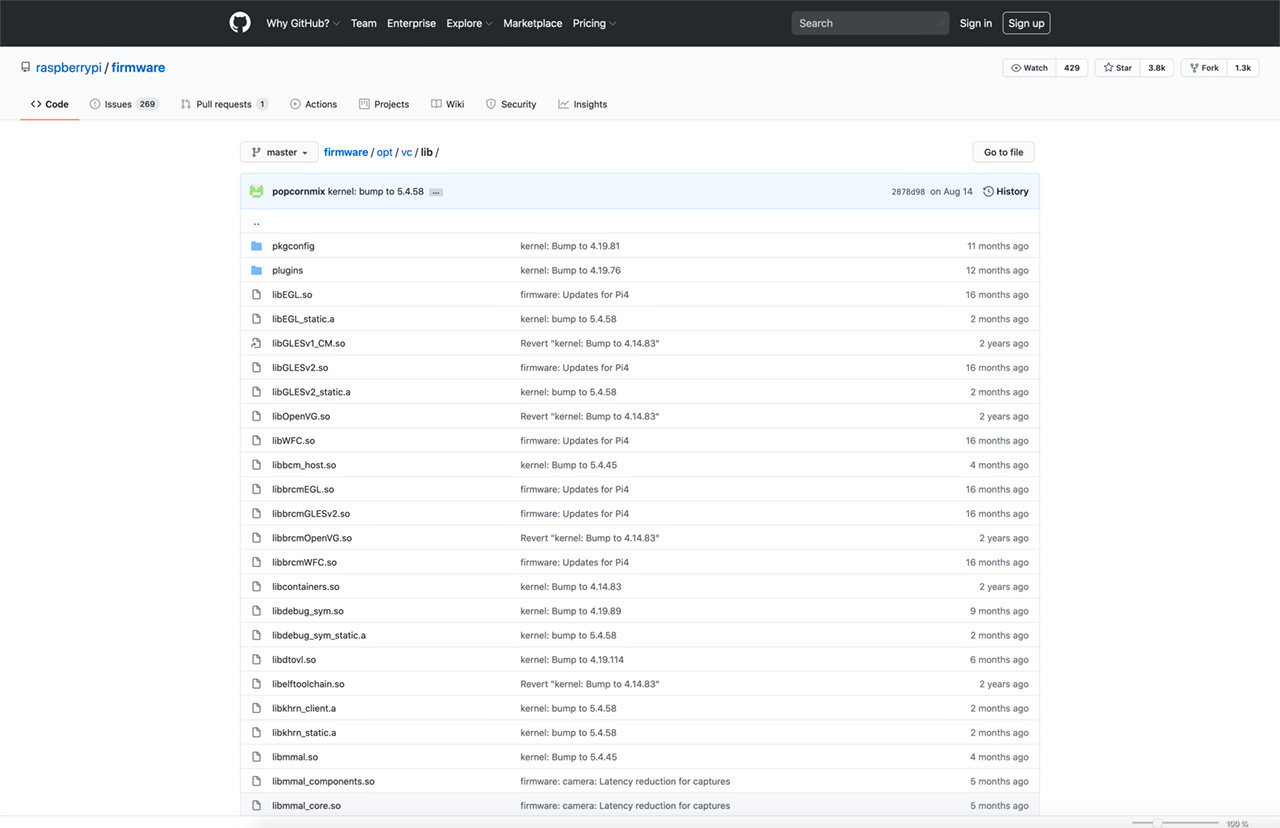Open the plugins folder icon
1280x828 pixels.
point(256,270)
